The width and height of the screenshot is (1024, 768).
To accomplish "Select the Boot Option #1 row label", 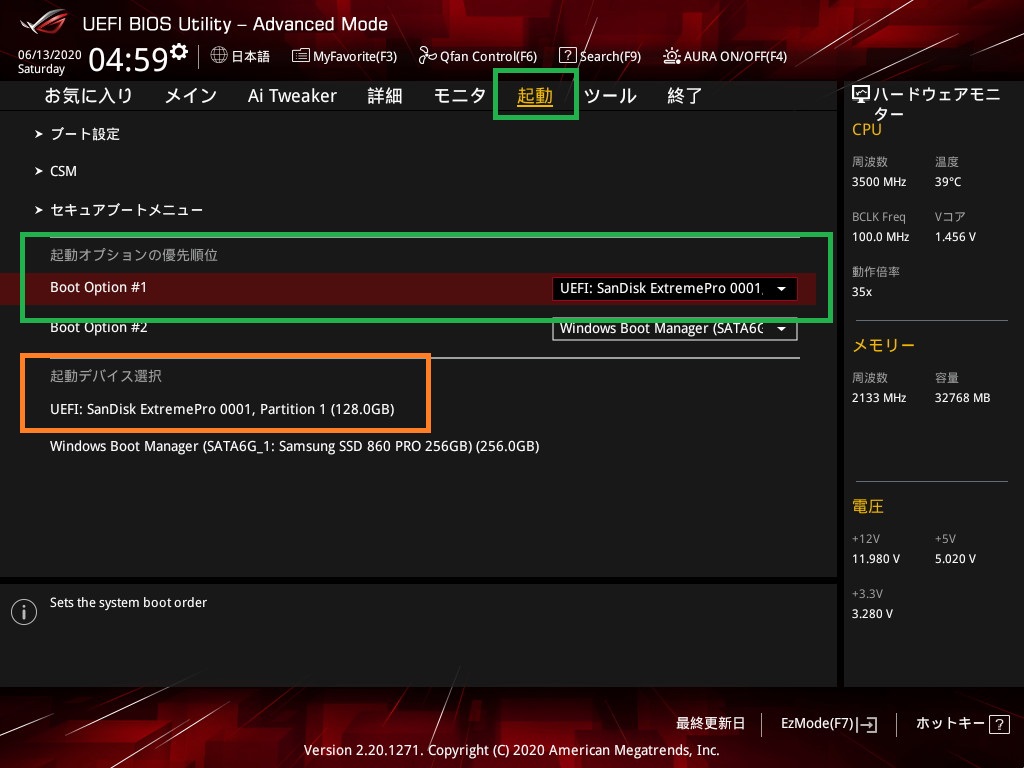I will pyautogui.click(x=99, y=287).
